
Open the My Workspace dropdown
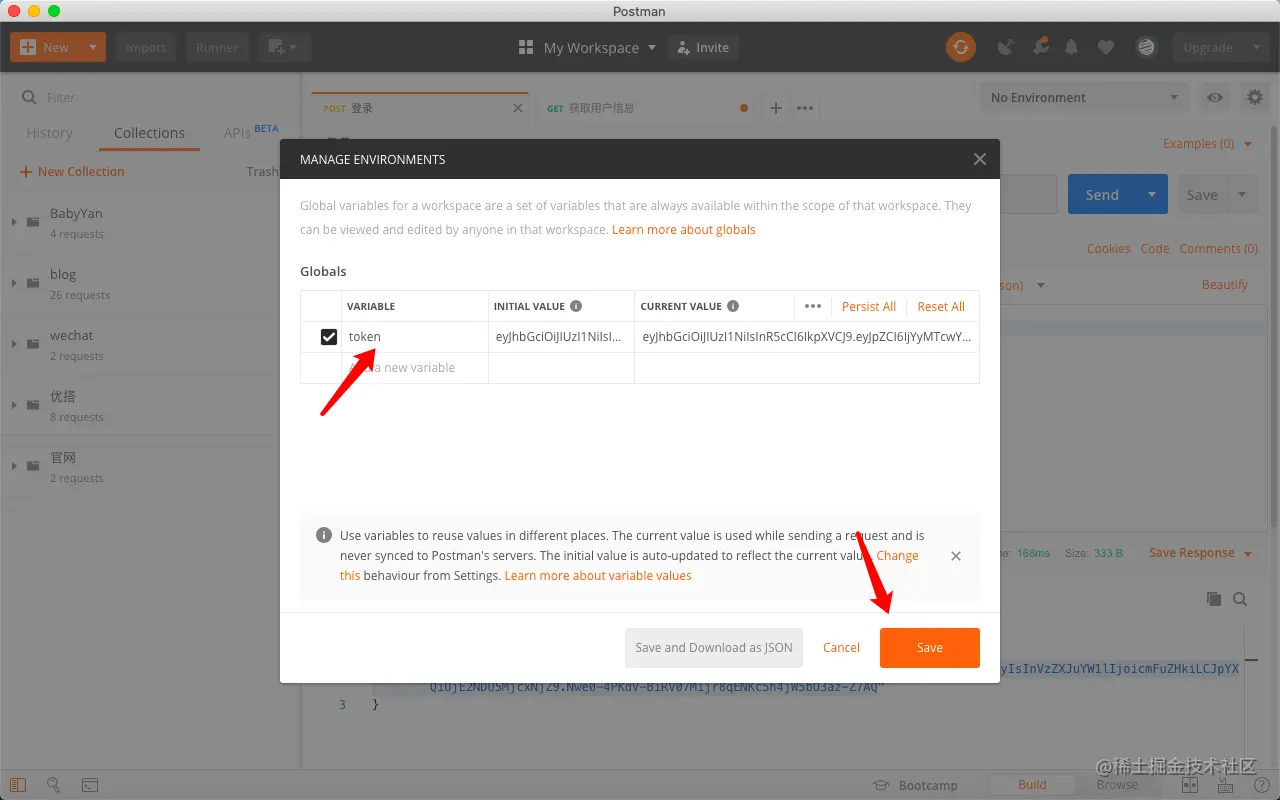(x=587, y=47)
